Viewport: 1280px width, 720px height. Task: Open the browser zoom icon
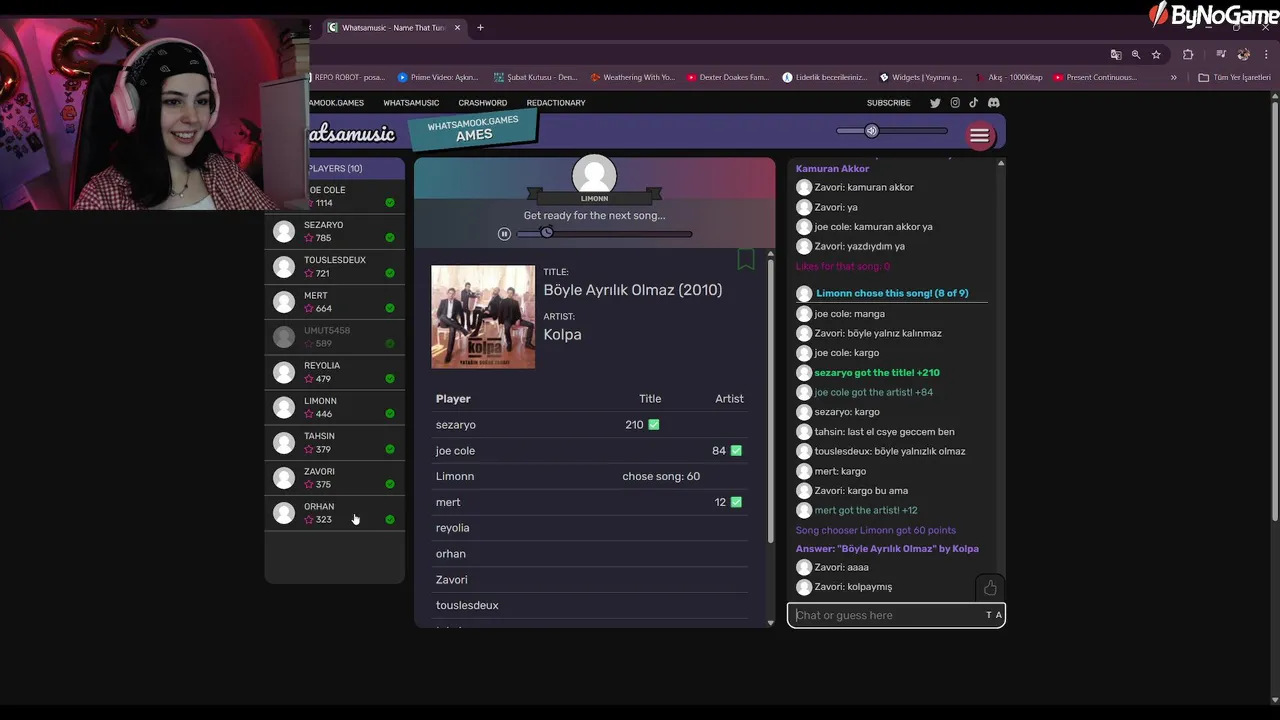pos(1136,55)
